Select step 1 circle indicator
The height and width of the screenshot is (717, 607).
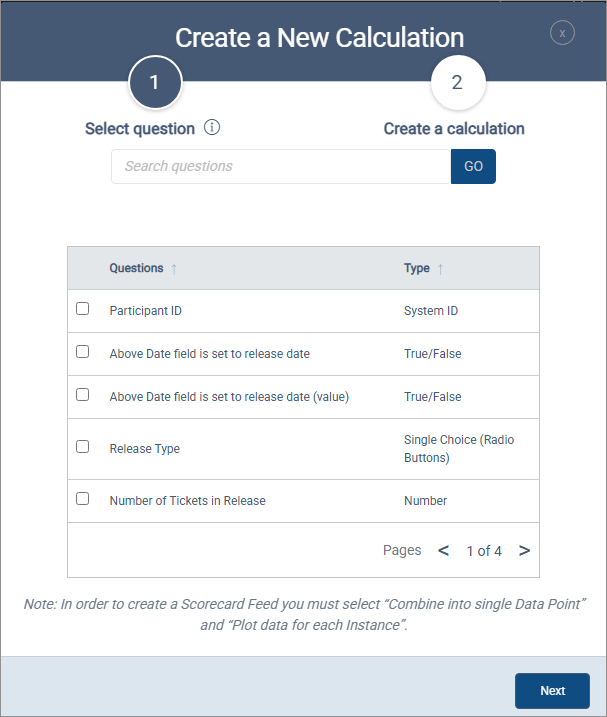(155, 83)
